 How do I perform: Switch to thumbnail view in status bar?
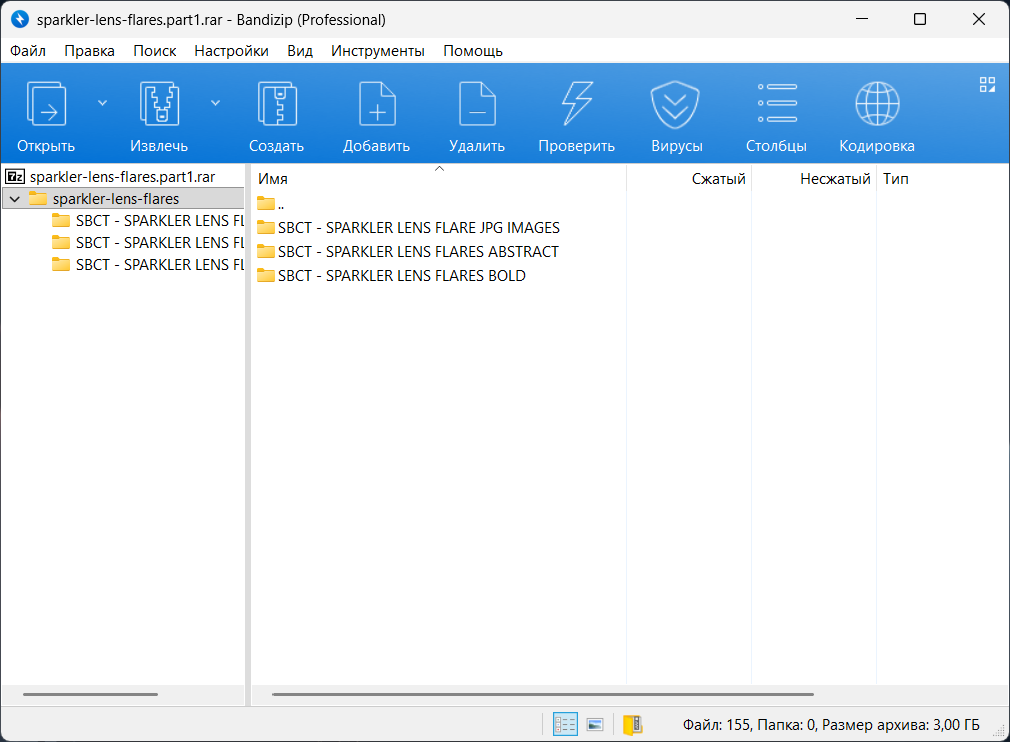click(595, 724)
